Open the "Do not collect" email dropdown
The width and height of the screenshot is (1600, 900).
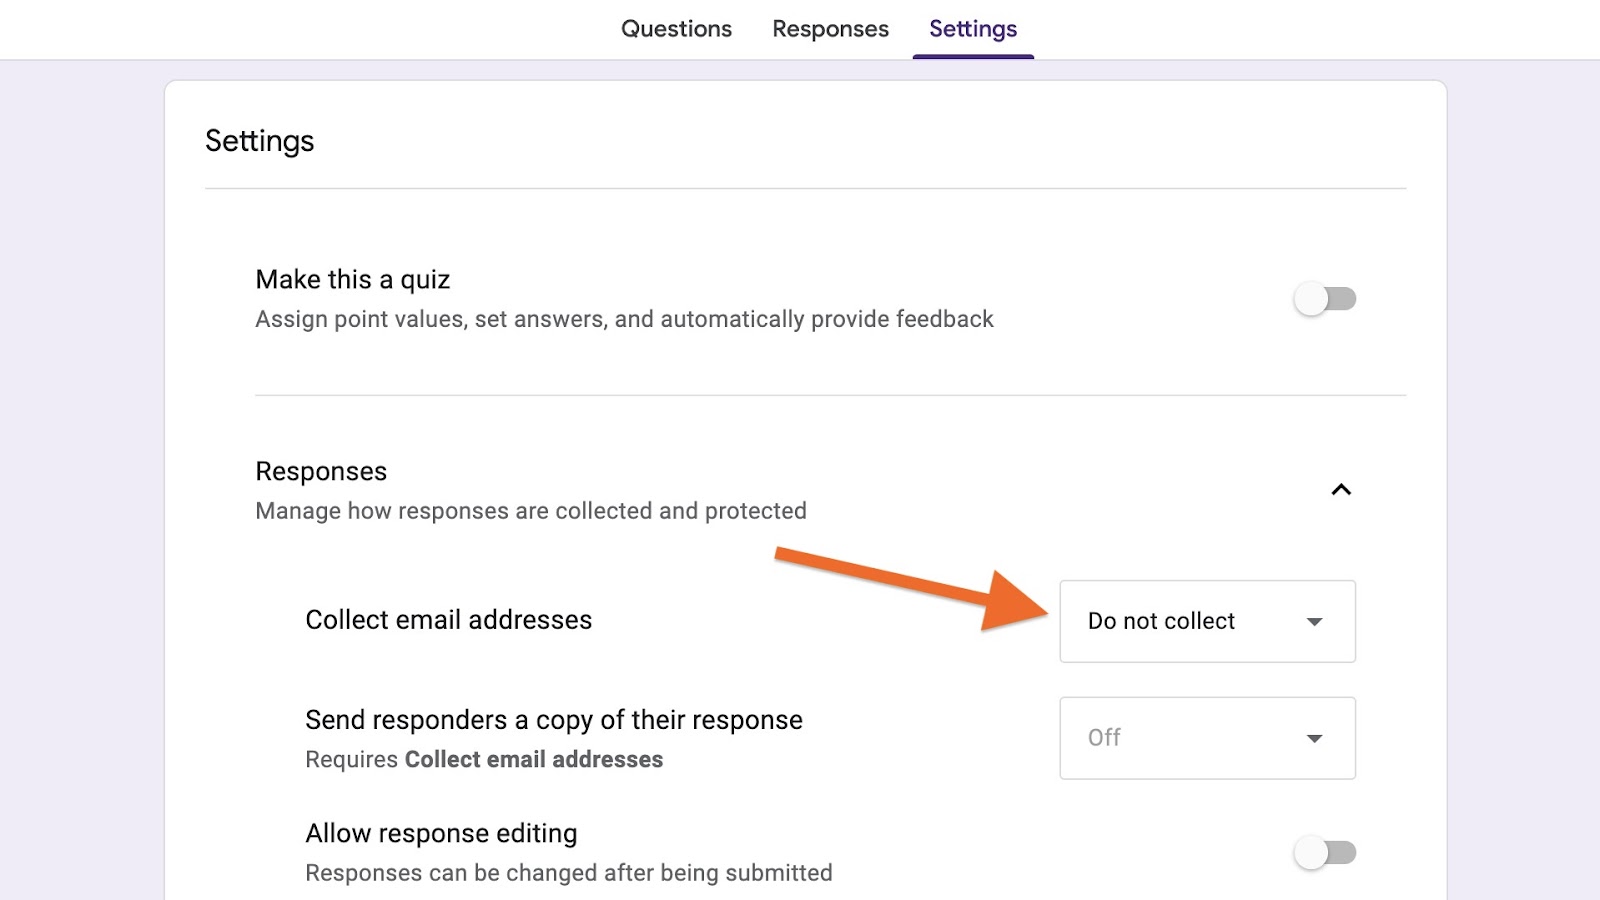coord(1206,621)
